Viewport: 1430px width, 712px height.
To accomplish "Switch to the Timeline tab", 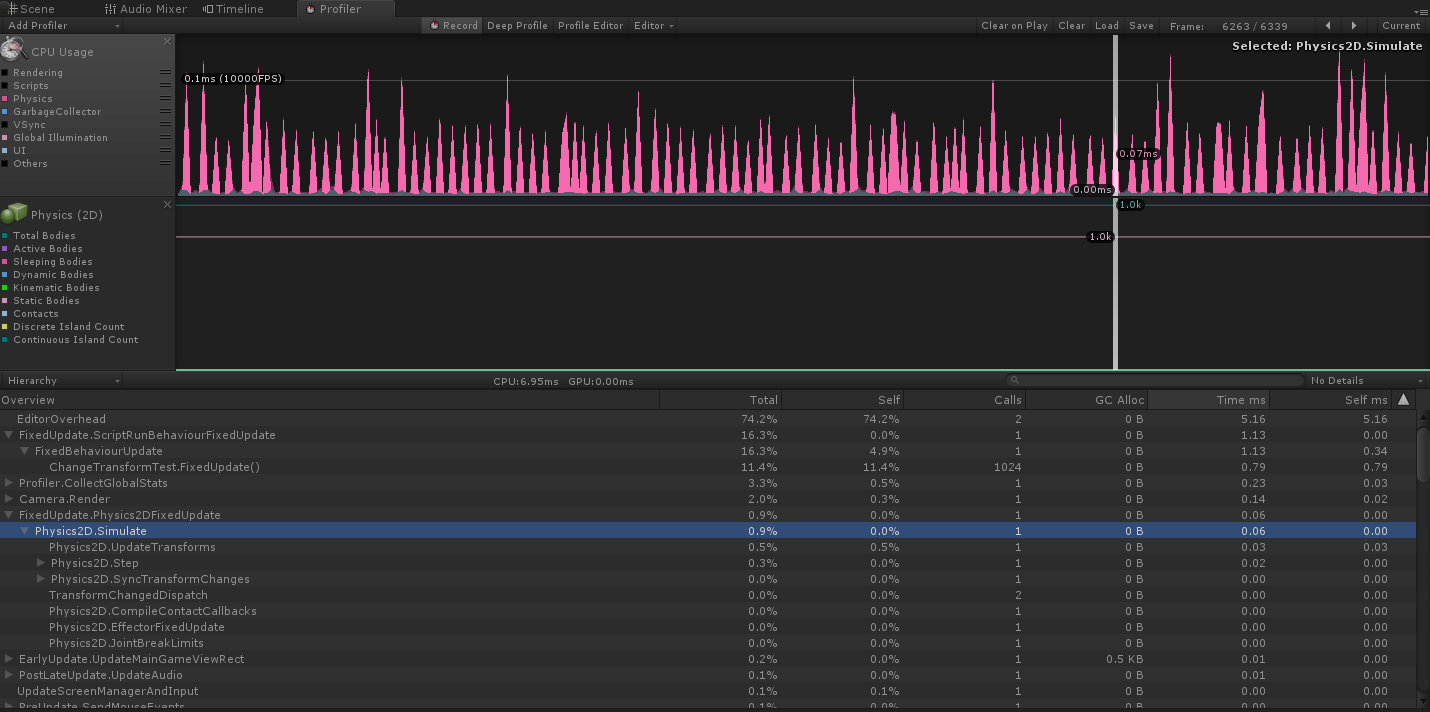I will pos(234,9).
